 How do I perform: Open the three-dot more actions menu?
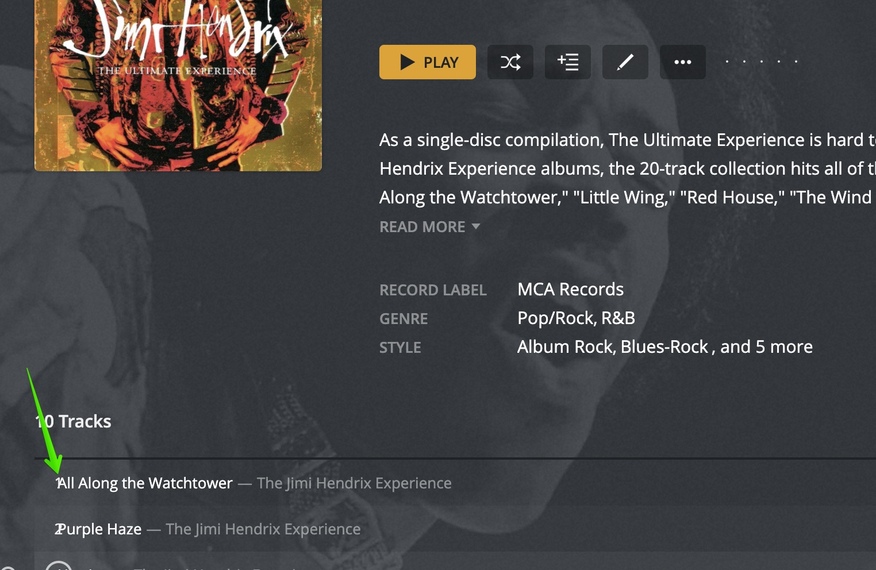pyautogui.click(x=683, y=62)
